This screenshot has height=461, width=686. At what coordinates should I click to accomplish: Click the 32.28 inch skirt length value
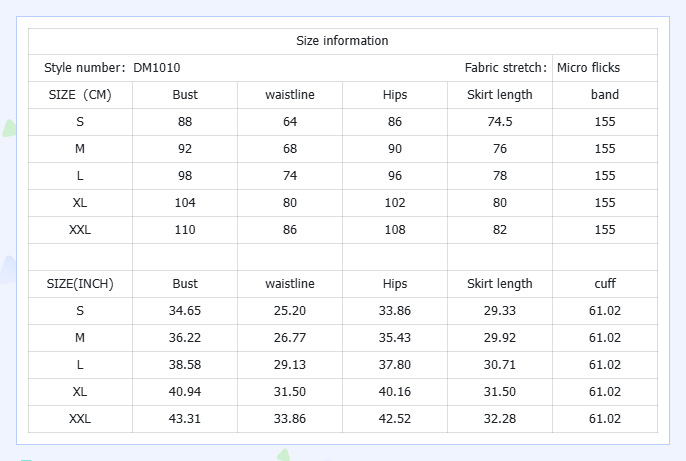(500, 419)
